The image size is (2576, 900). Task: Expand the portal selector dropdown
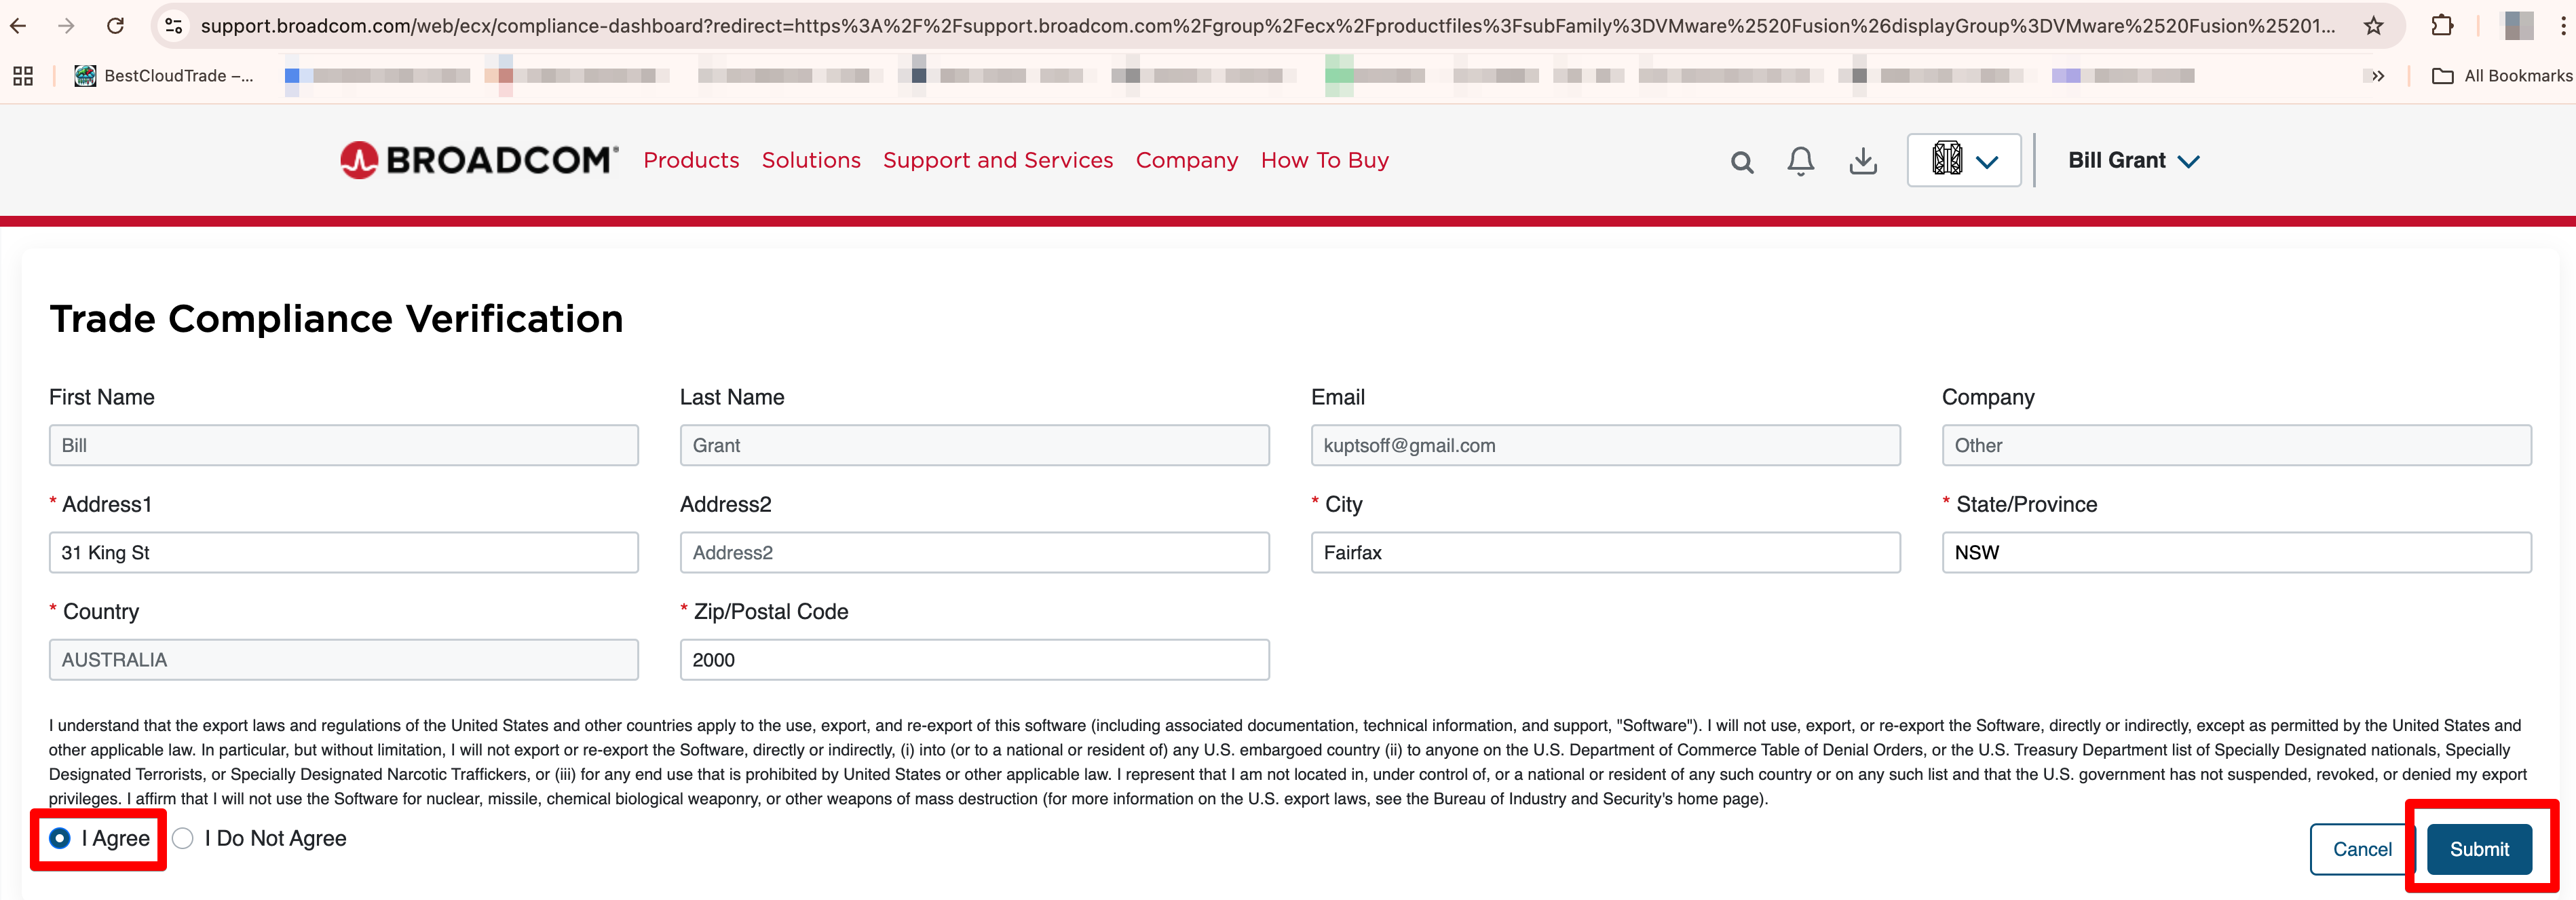click(x=1963, y=160)
